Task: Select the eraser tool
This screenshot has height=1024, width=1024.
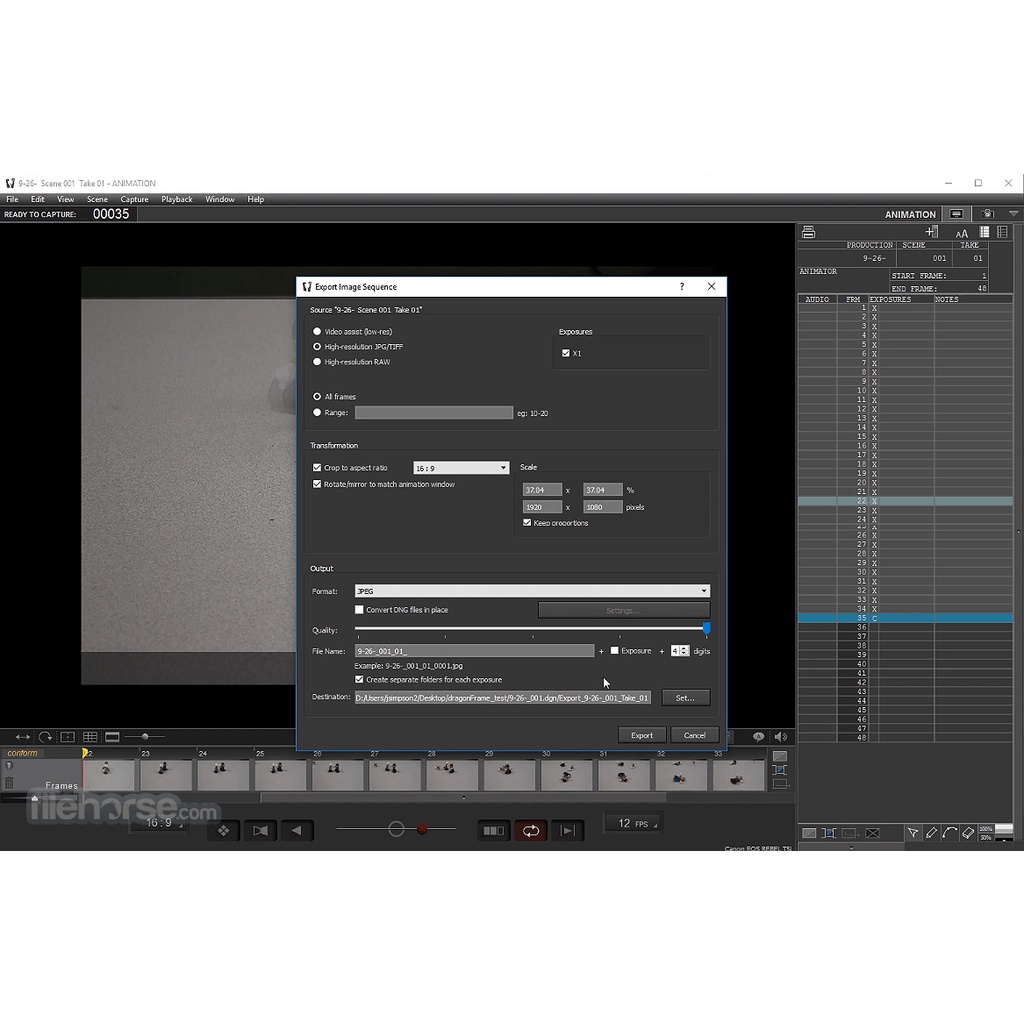Action: tap(967, 833)
